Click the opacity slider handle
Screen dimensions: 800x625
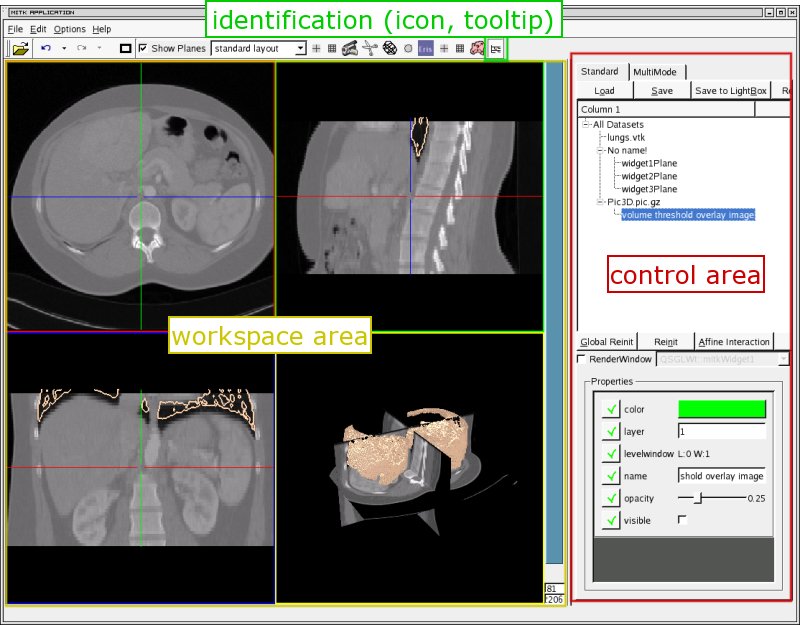(x=700, y=498)
